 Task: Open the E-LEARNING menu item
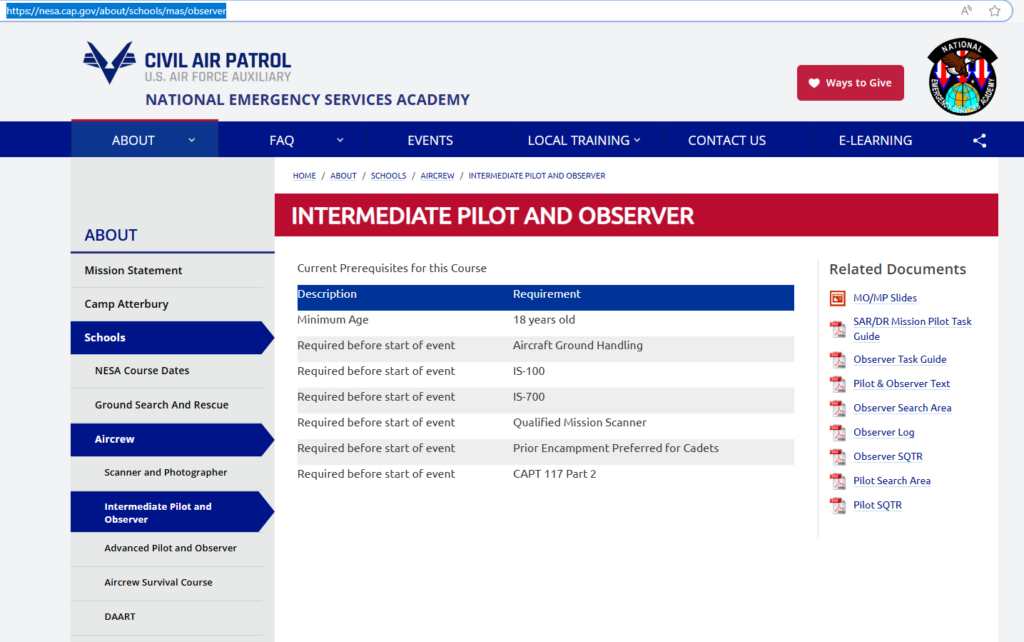[875, 140]
